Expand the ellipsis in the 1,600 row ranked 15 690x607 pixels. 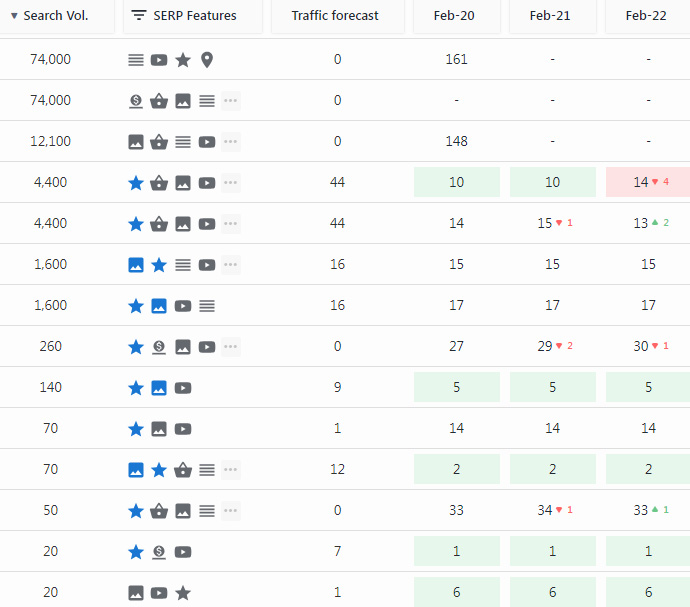tap(231, 265)
